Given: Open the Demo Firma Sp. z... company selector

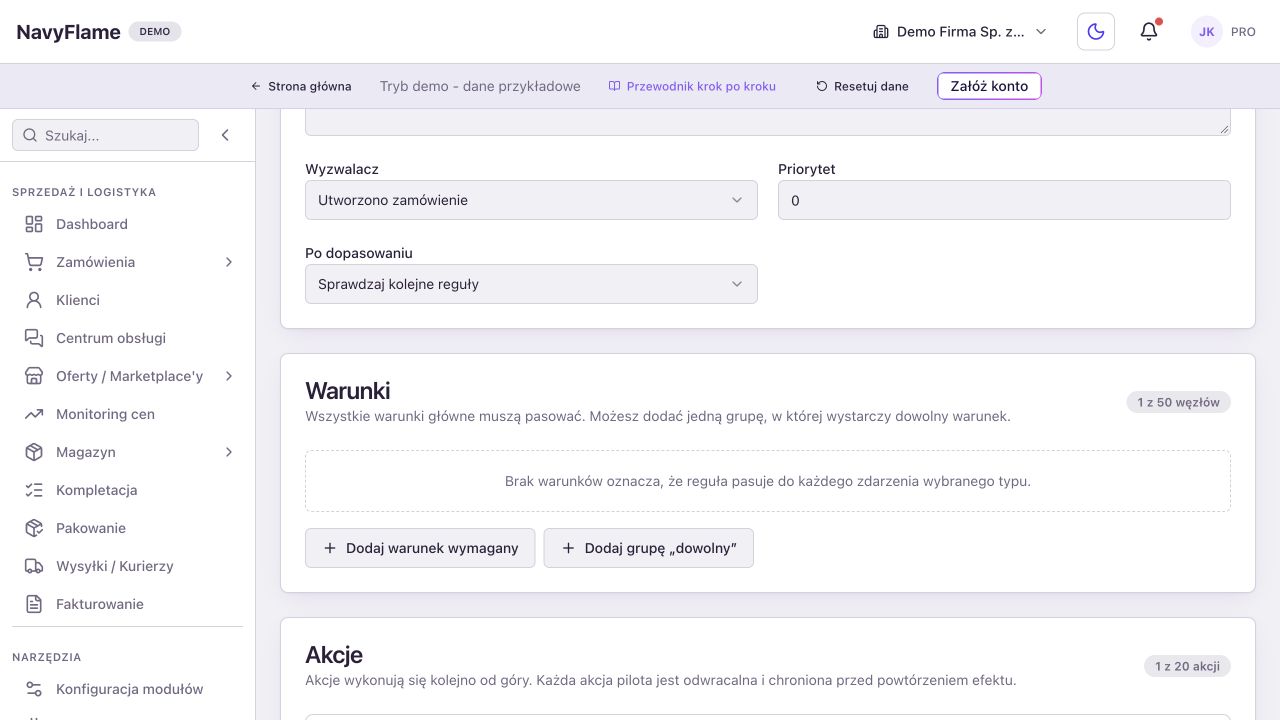Looking at the screenshot, I should (960, 32).
